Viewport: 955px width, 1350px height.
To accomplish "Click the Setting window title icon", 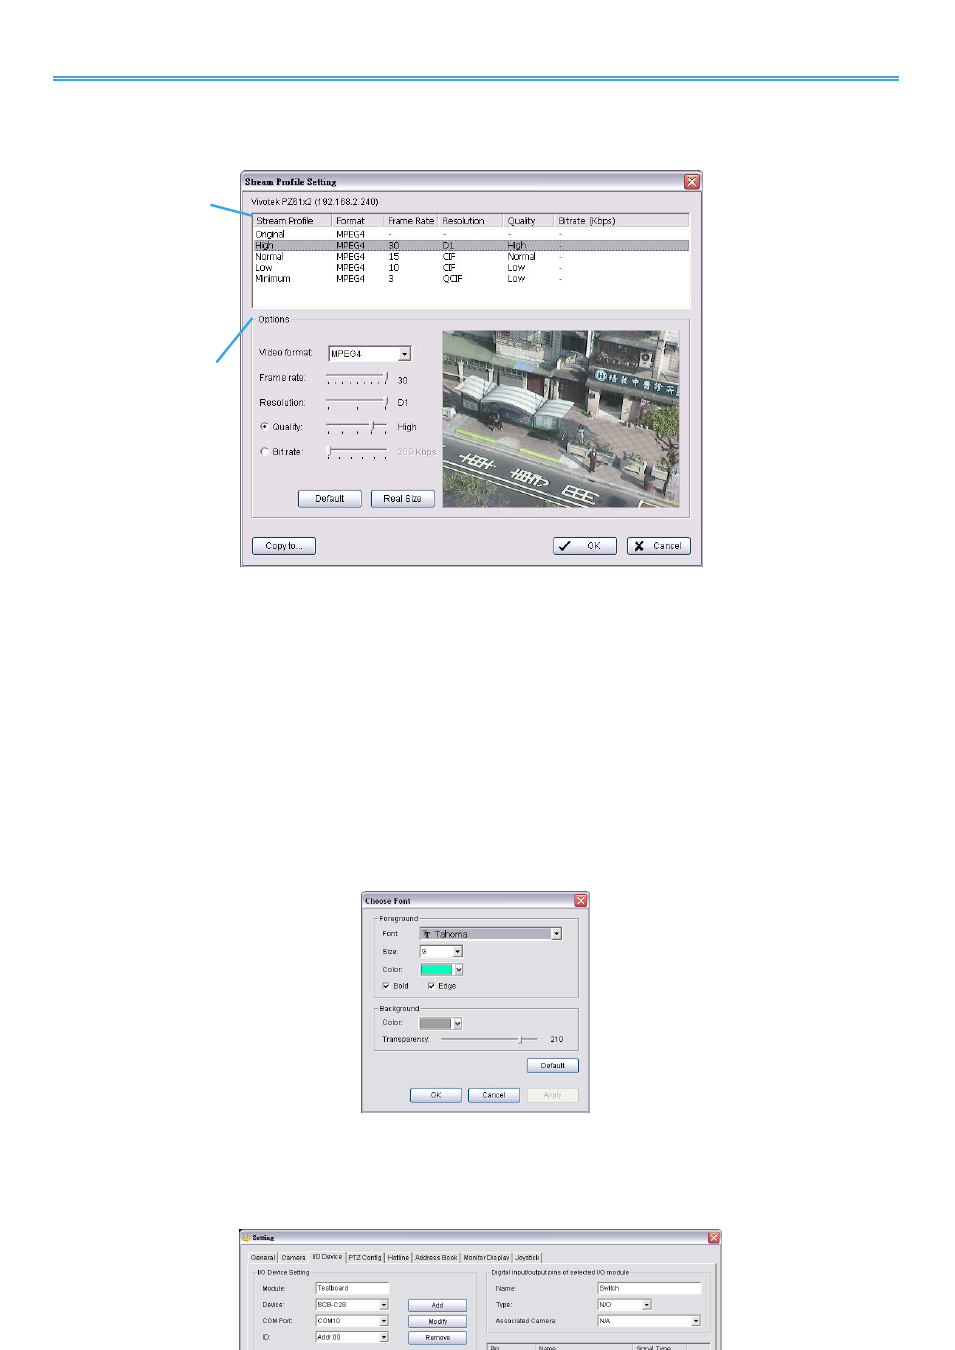I will tap(246, 1238).
